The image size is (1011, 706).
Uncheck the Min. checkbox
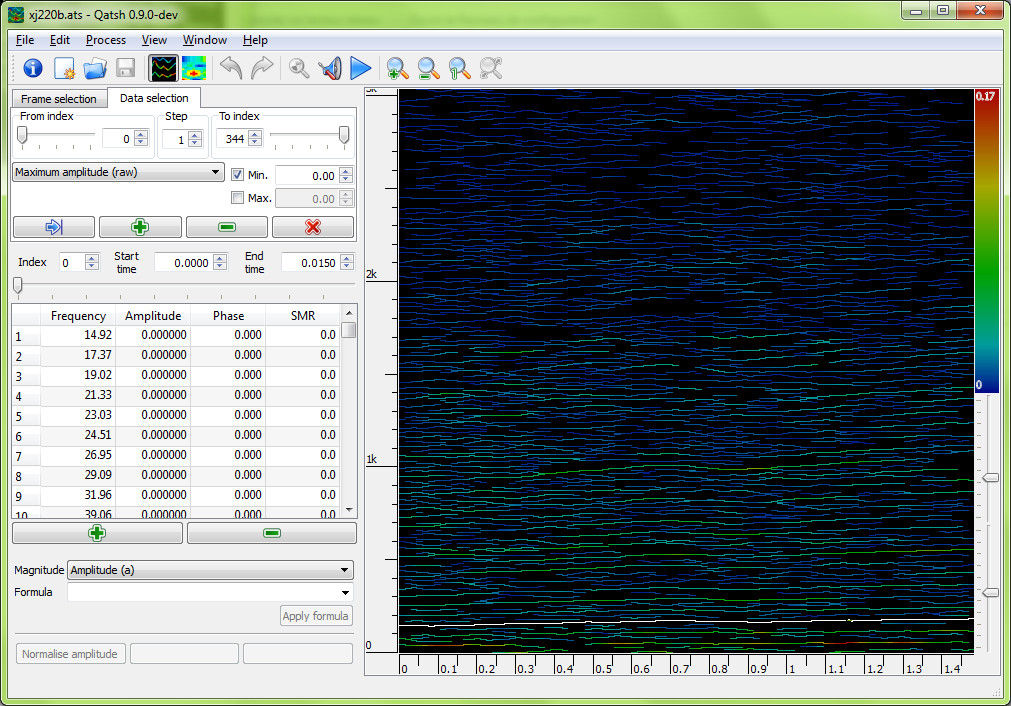(x=237, y=175)
